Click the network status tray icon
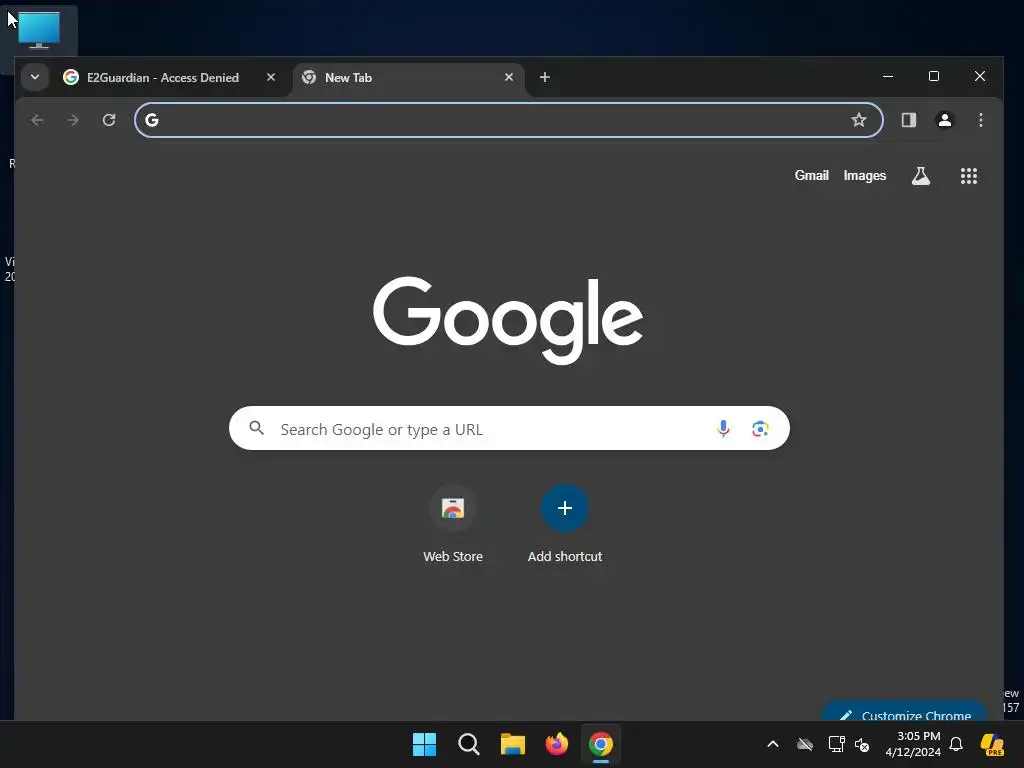 (x=836, y=744)
